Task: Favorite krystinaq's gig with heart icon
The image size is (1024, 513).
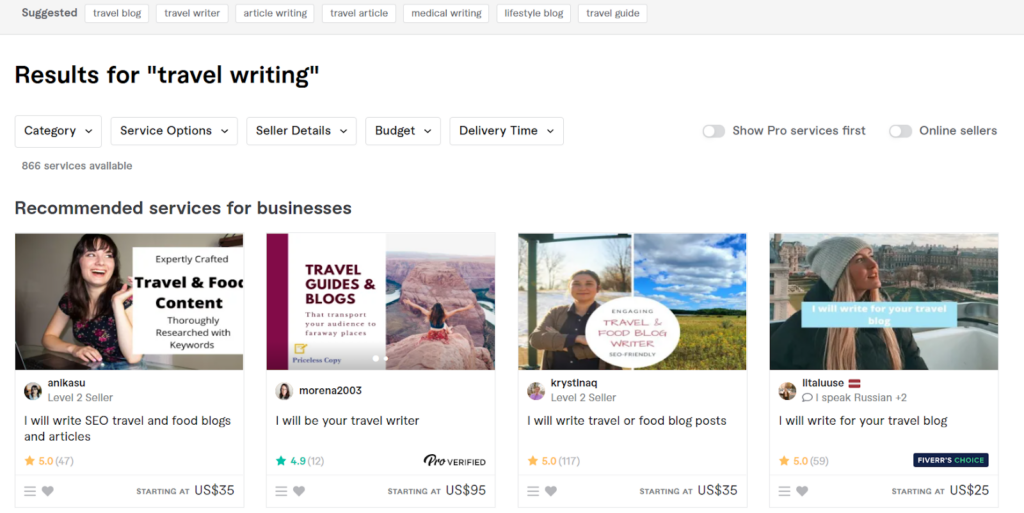Action: [551, 491]
